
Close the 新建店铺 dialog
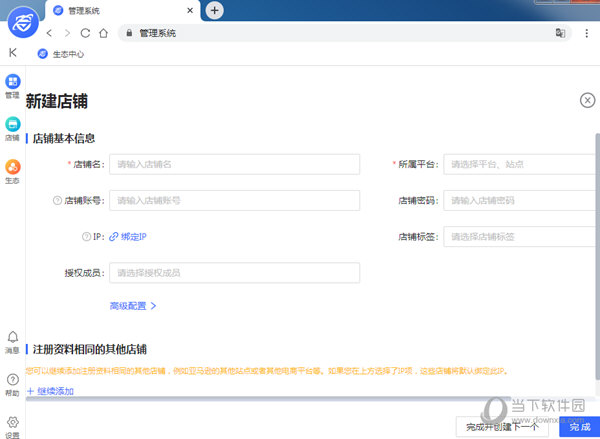pyautogui.click(x=587, y=99)
